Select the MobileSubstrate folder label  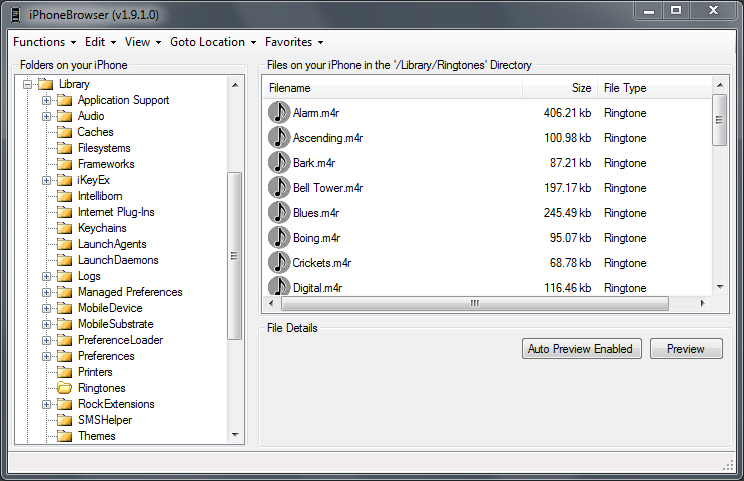pos(116,324)
